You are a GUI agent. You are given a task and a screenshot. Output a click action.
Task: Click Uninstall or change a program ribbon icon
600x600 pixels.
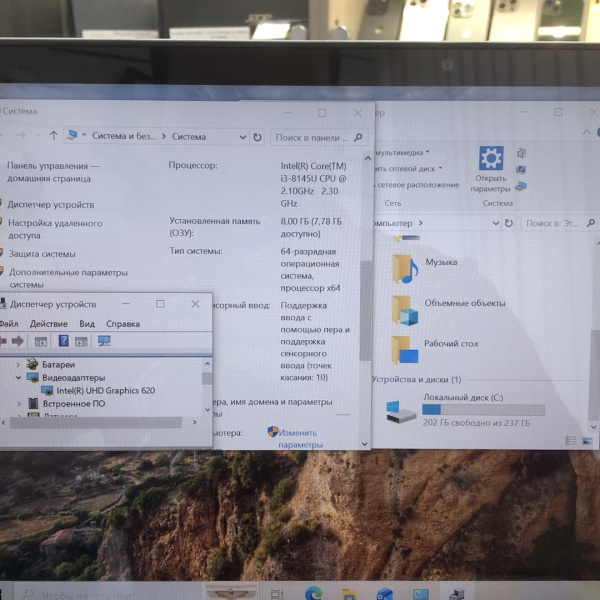tap(521, 153)
